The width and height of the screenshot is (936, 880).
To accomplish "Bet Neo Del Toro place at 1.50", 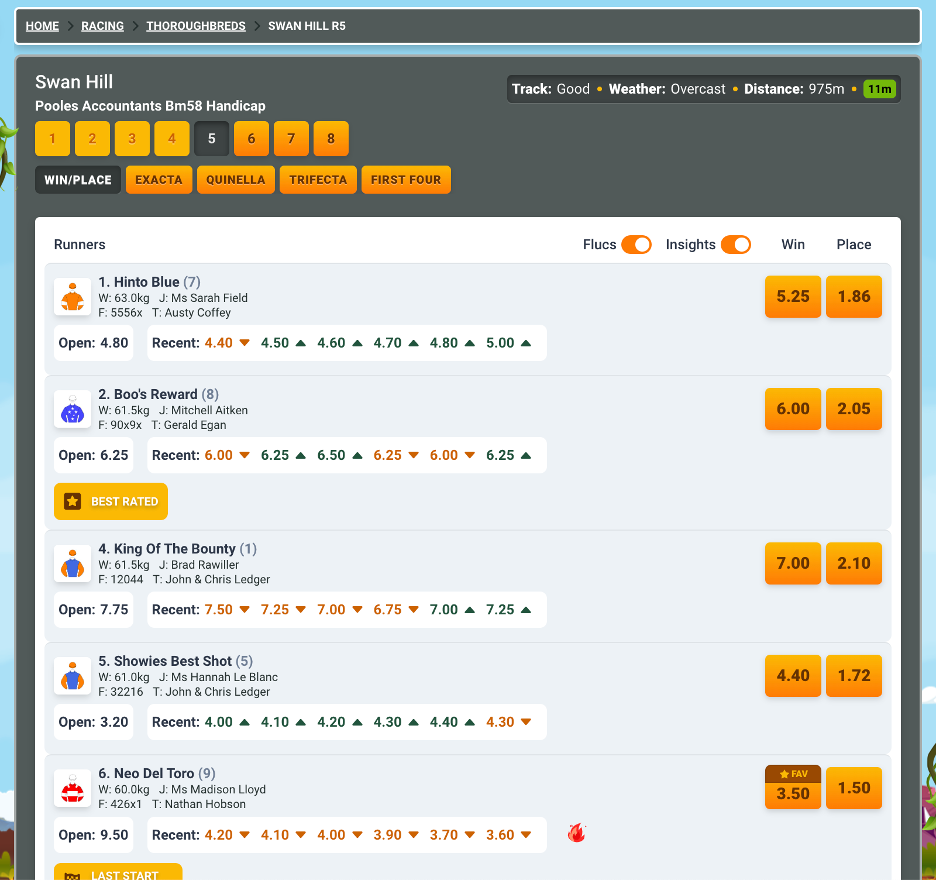I will tap(854, 788).
